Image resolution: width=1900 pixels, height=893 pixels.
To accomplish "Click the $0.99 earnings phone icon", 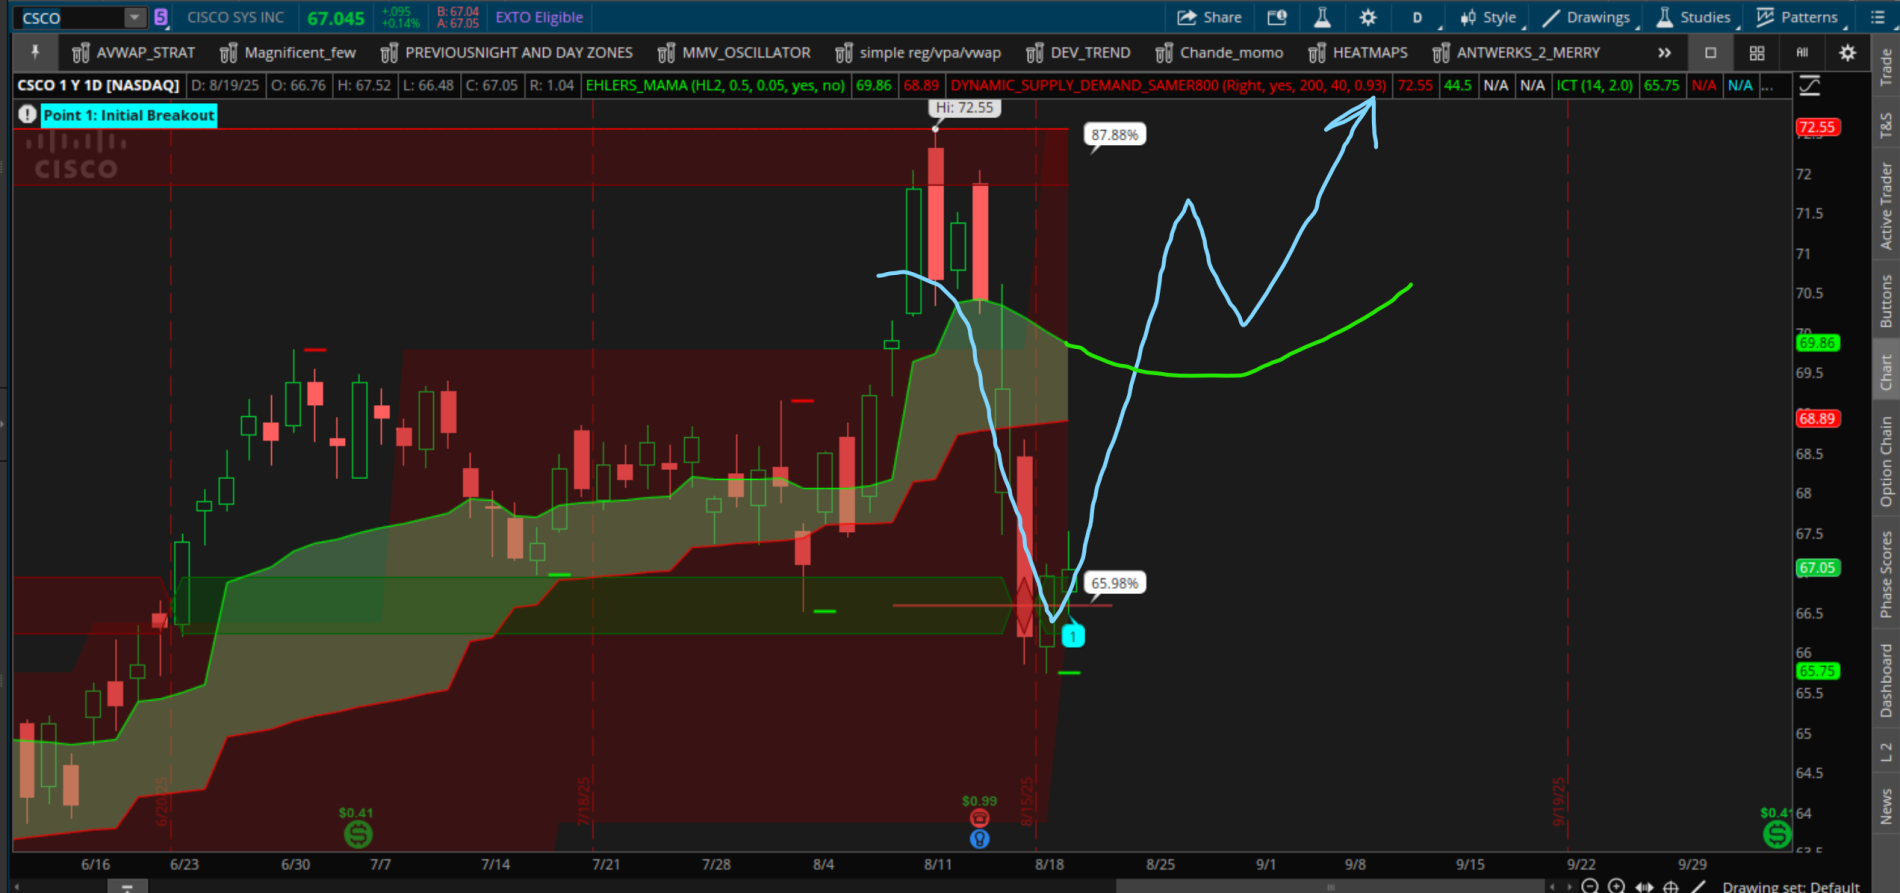I will coord(979,818).
